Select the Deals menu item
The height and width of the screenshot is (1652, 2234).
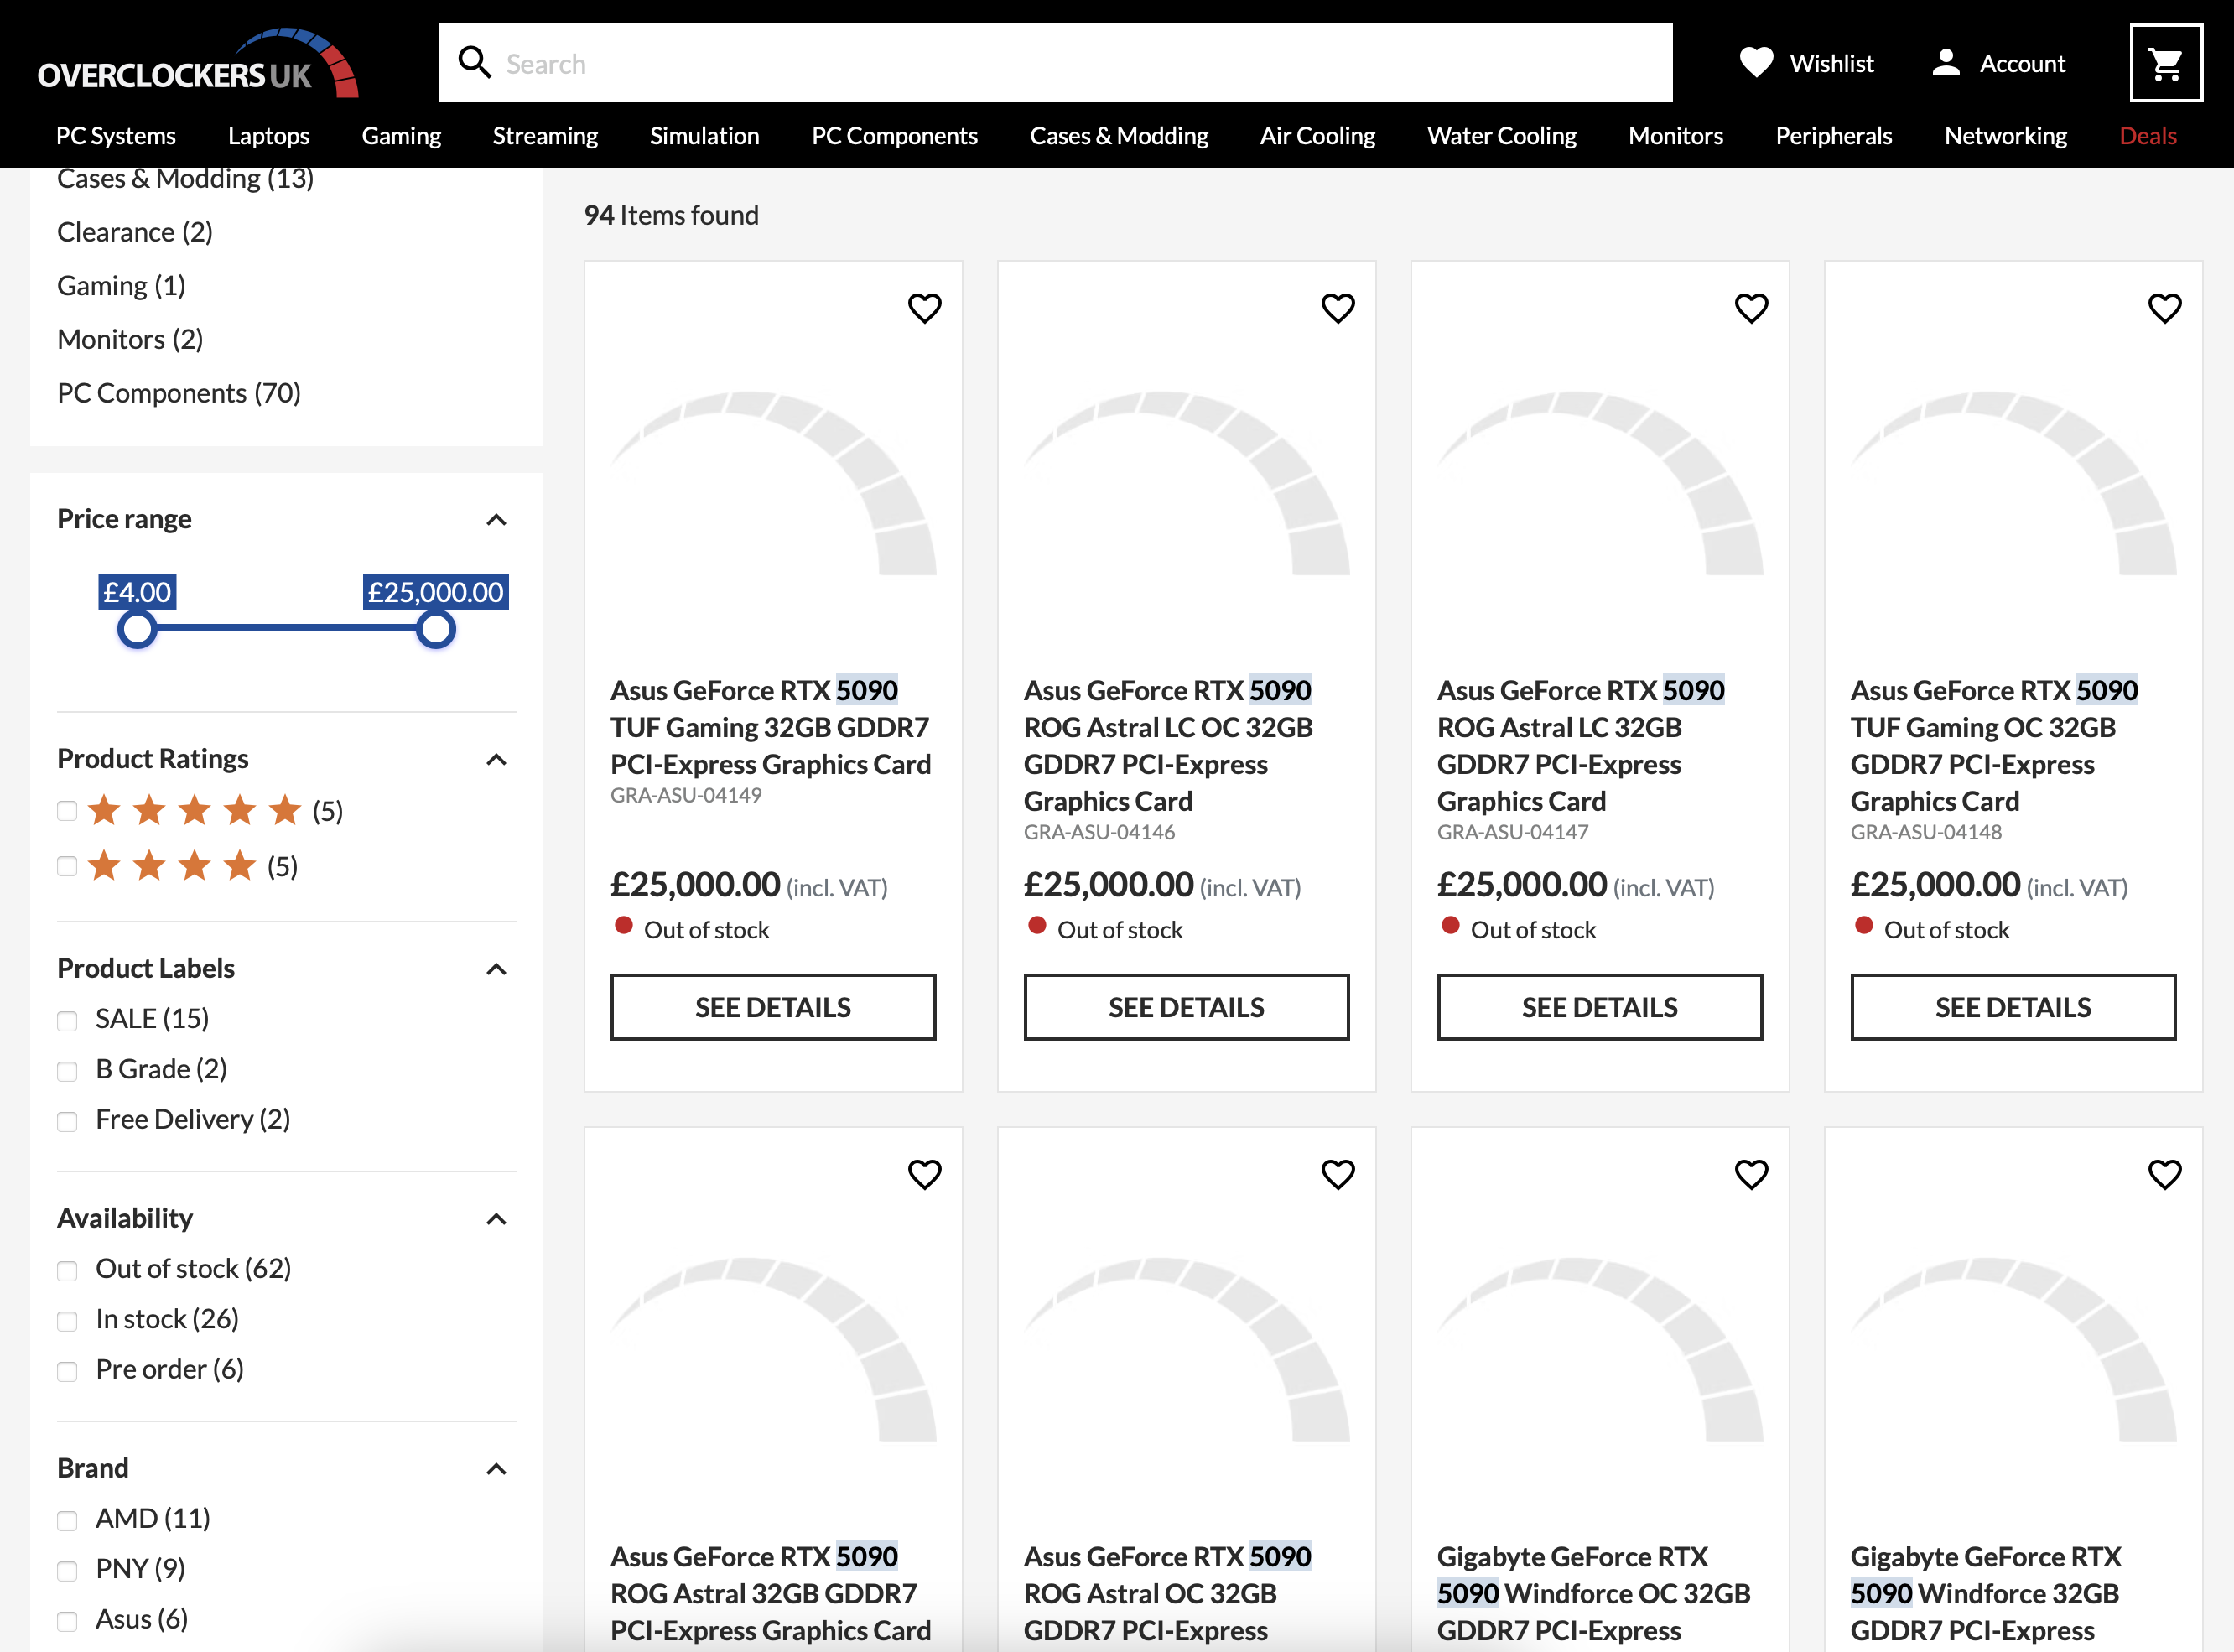[2147, 135]
